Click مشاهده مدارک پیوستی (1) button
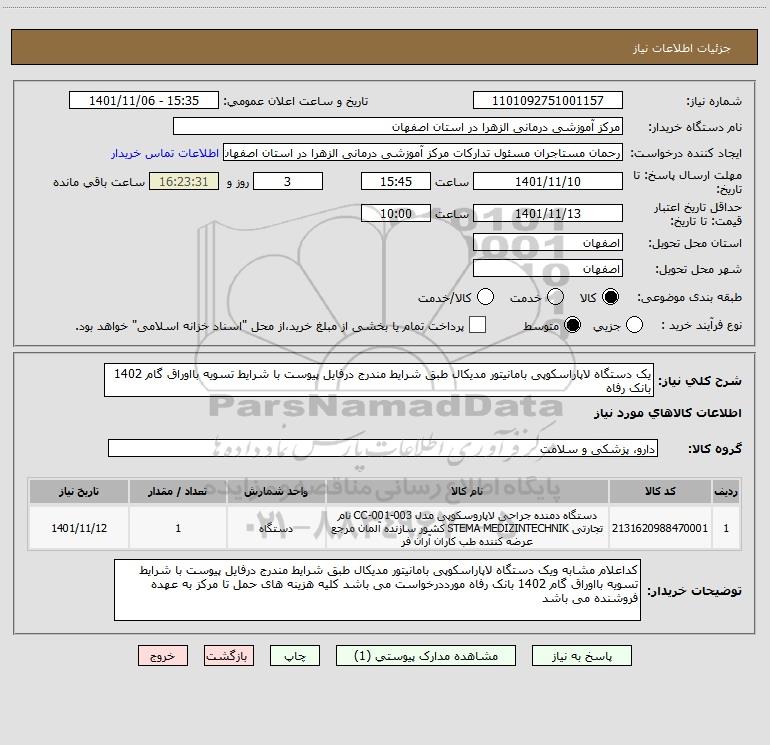Image resolution: width=770 pixels, height=745 pixels. point(426,656)
